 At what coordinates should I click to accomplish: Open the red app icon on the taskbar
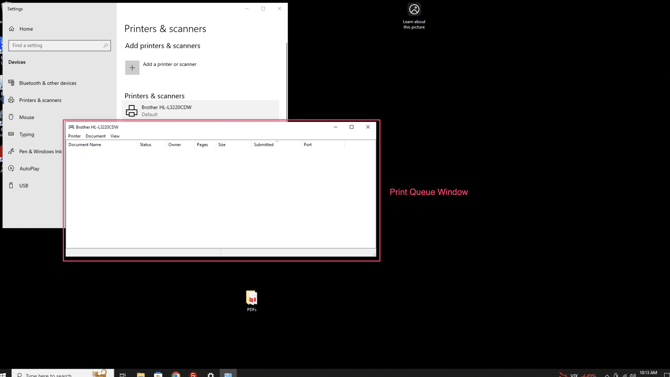tap(193, 374)
